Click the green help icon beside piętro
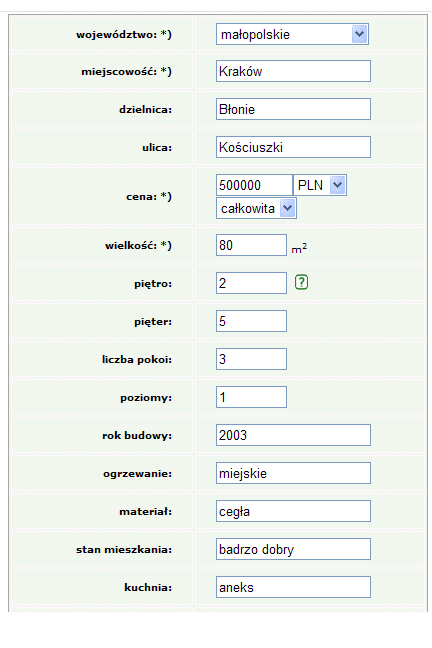The image size is (432, 648). point(301,282)
